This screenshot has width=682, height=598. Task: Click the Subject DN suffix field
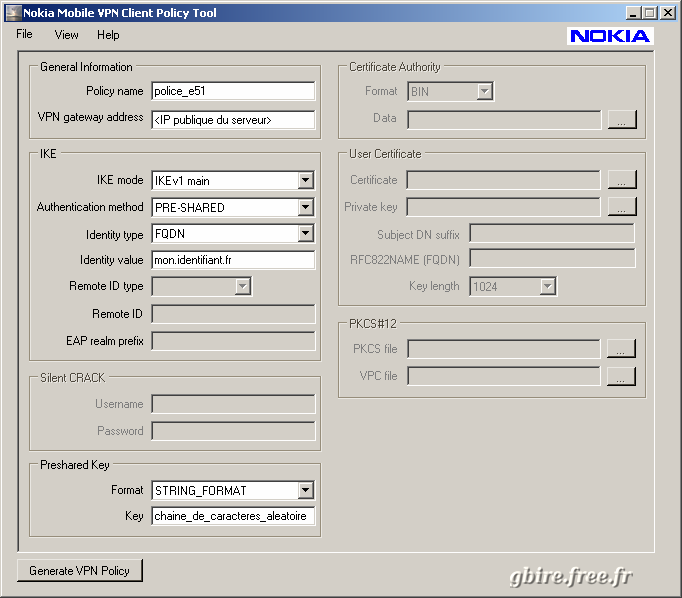pos(552,234)
